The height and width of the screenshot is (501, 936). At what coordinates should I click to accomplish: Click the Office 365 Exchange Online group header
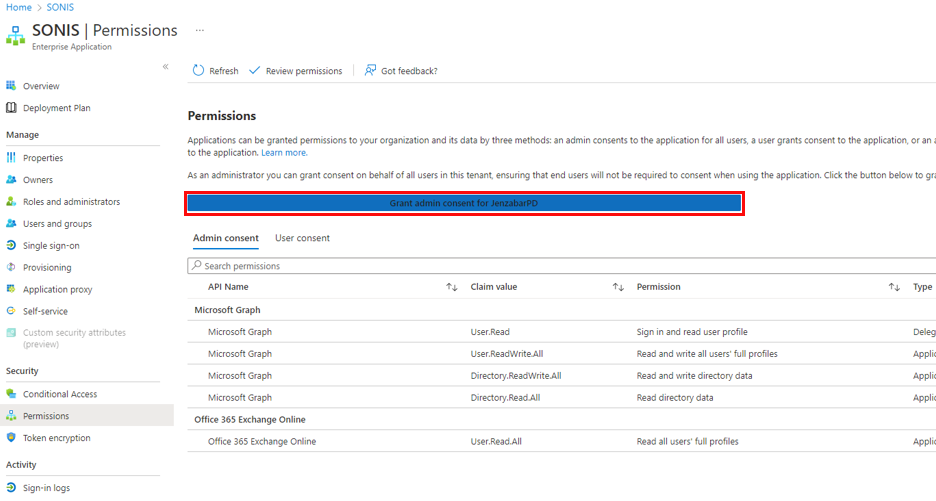coord(250,419)
